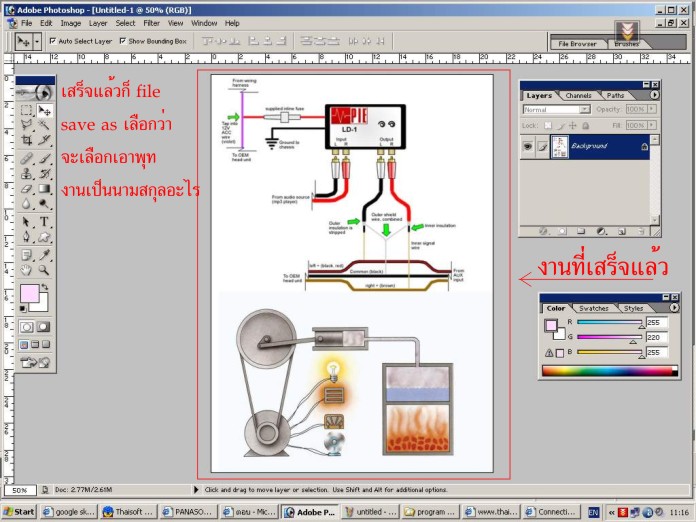The height and width of the screenshot is (522, 696).
Task: Select the Type tool
Action: (44, 221)
